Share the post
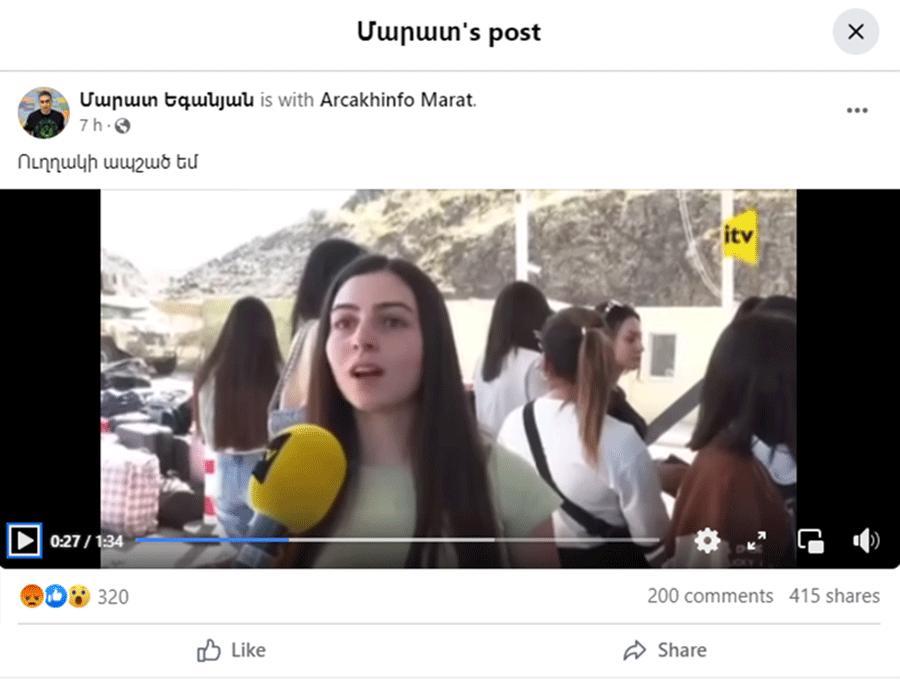 pyautogui.click(x=665, y=650)
